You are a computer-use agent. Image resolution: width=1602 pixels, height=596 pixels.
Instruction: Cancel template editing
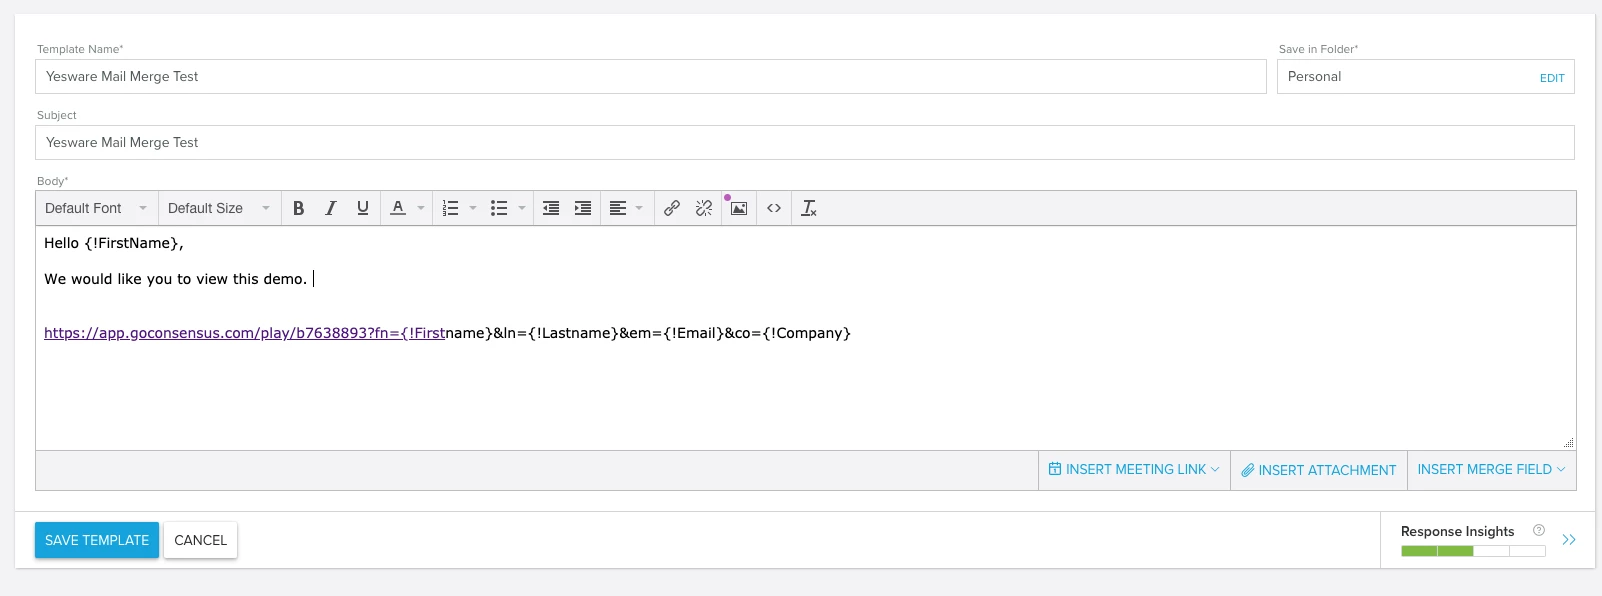click(x=201, y=540)
